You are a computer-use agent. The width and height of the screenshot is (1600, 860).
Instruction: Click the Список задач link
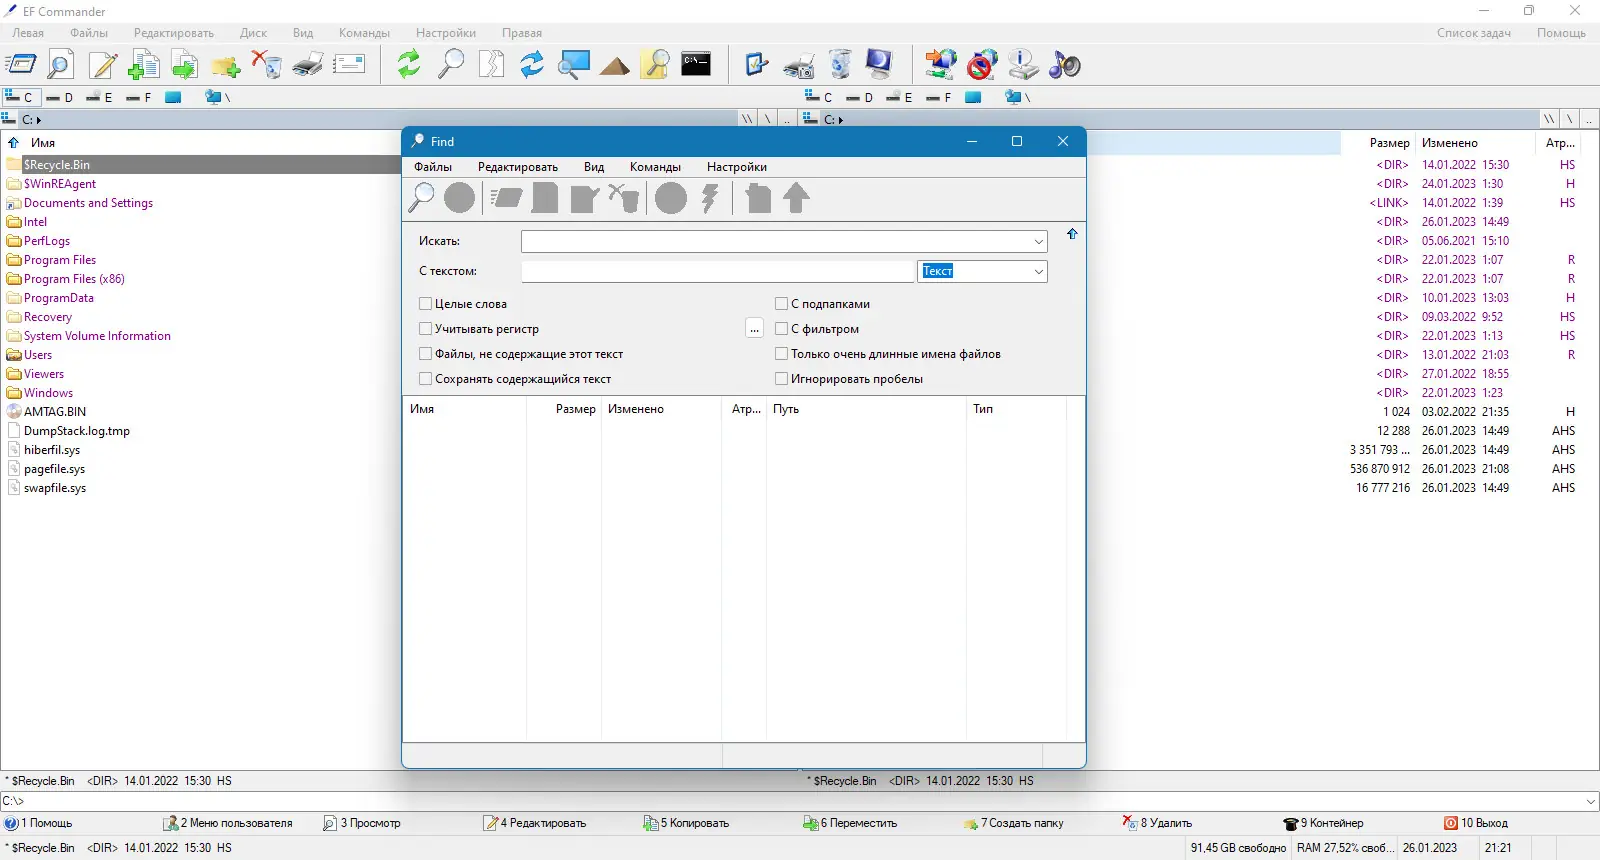click(x=1474, y=33)
